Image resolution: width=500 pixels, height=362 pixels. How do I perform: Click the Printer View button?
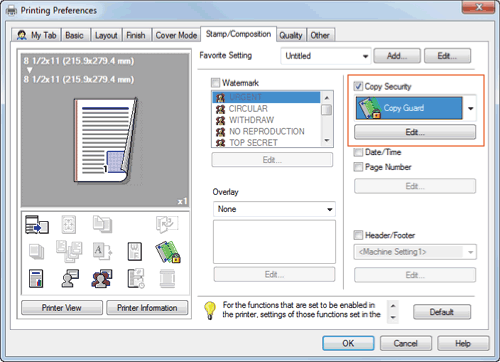(62, 308)
